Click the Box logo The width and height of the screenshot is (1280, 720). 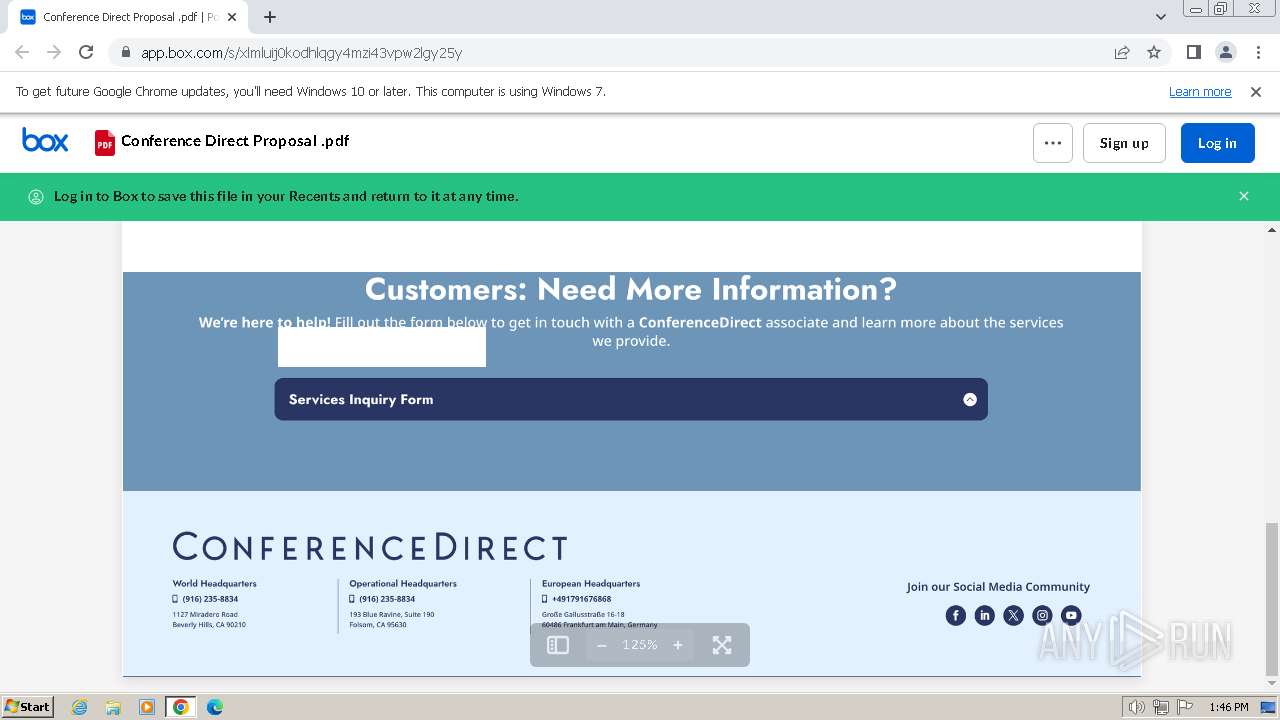click(45, 141)
